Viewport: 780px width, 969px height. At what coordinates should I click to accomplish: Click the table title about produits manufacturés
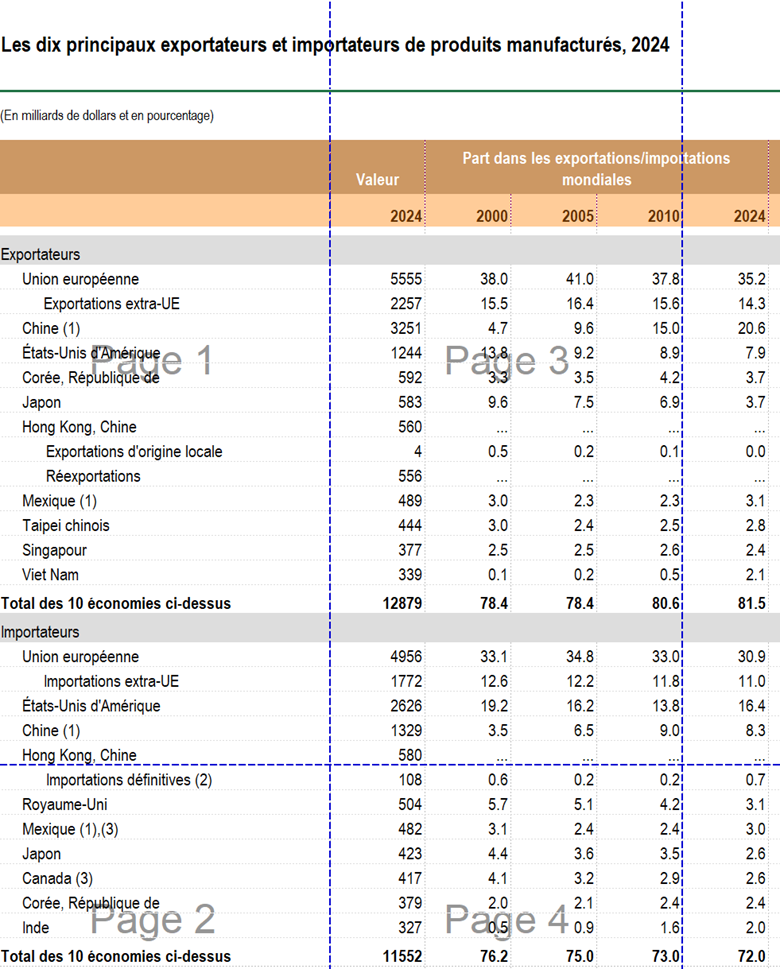click(x=335, y=46)
